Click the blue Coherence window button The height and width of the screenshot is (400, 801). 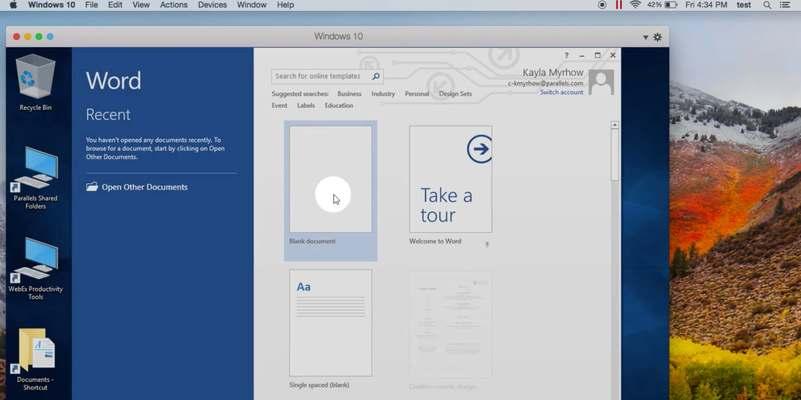click(x=50, y=36)
